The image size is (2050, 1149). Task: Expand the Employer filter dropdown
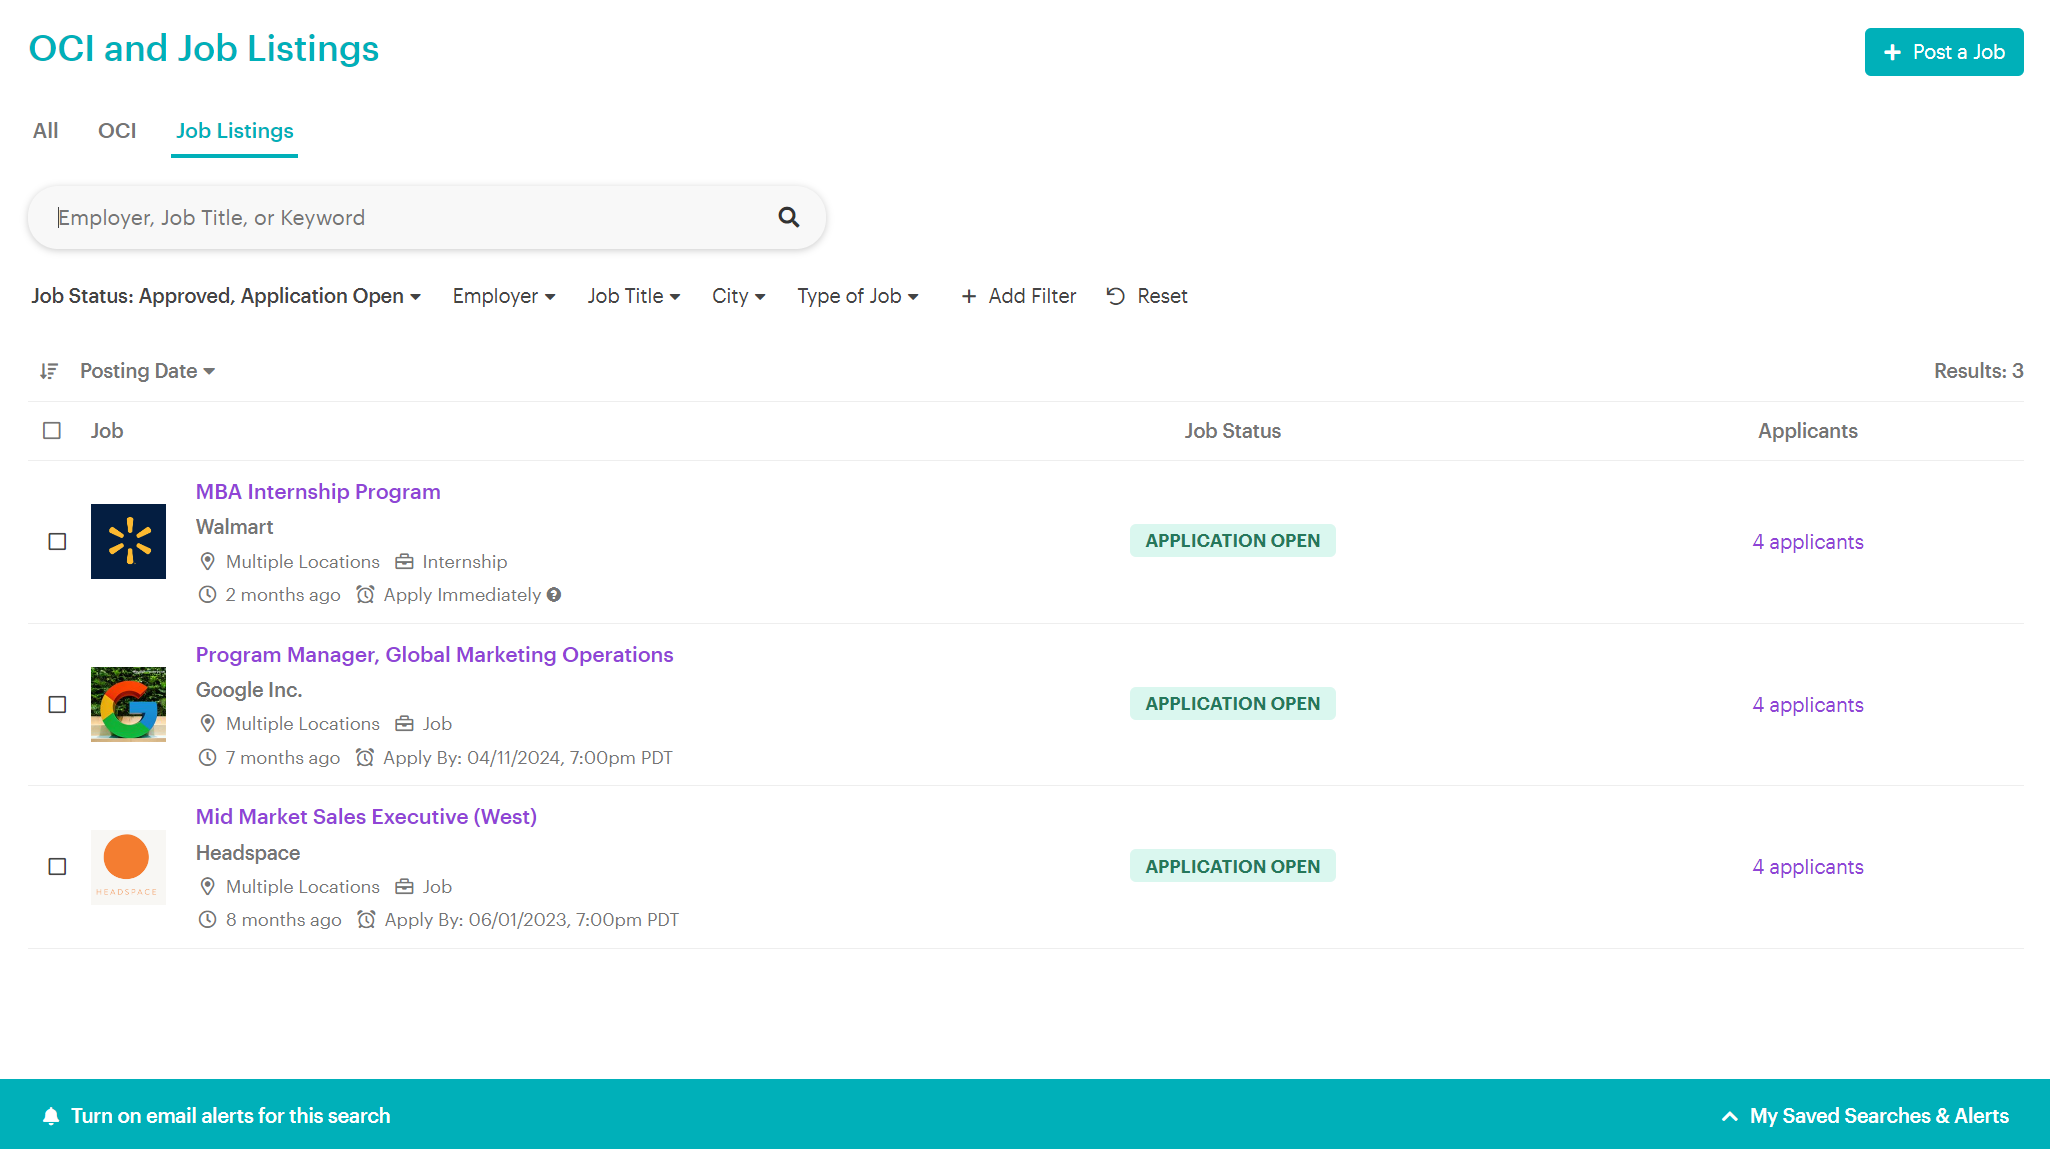tap(504, 296)
